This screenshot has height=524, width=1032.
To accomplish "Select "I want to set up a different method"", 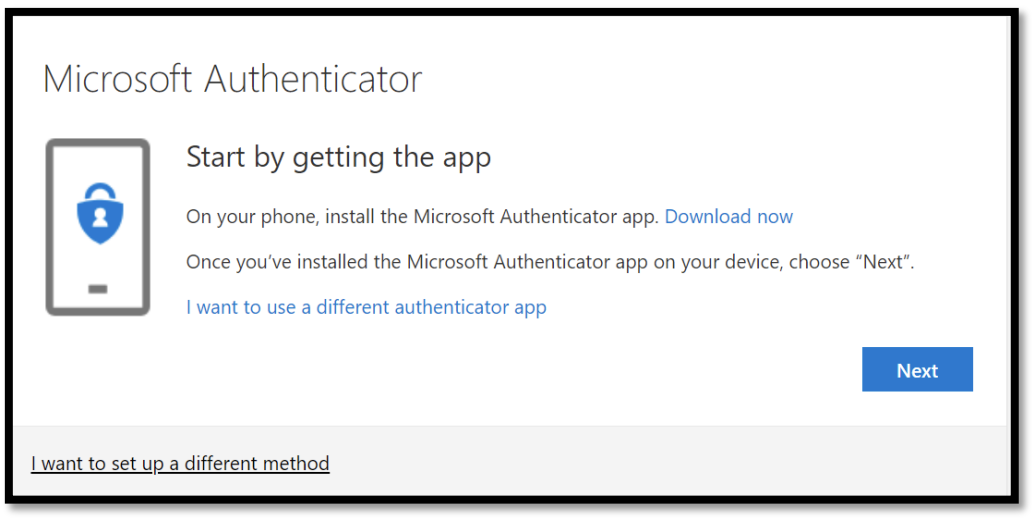I will point(180,463).
